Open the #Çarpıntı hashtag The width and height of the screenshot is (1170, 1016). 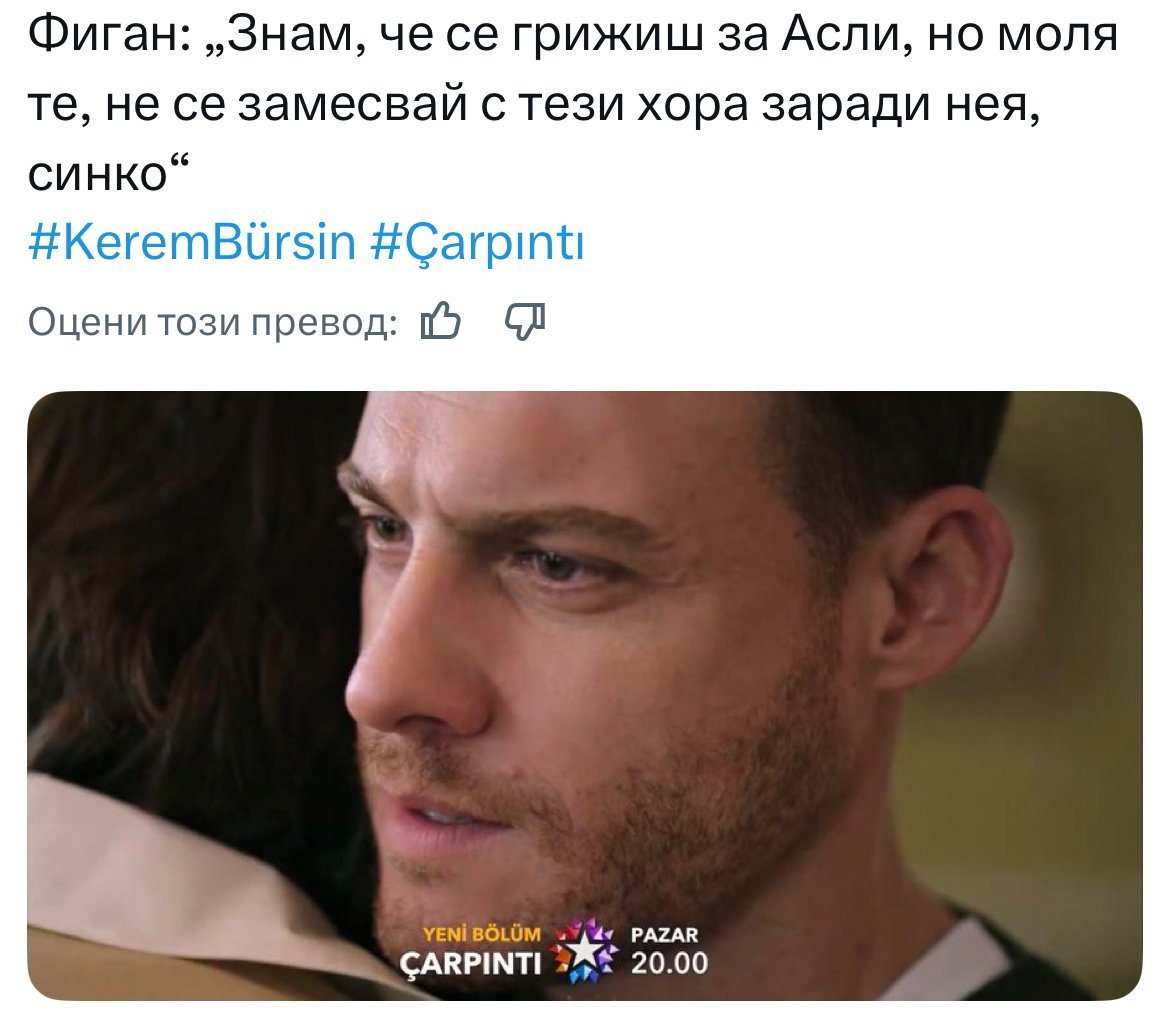coord(478,244)
